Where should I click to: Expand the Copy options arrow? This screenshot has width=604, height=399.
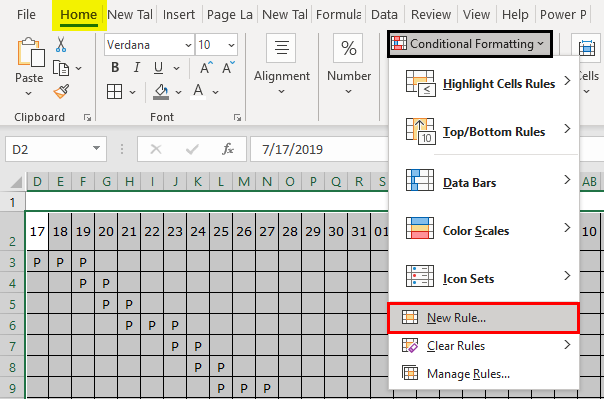tap(79, 69)
